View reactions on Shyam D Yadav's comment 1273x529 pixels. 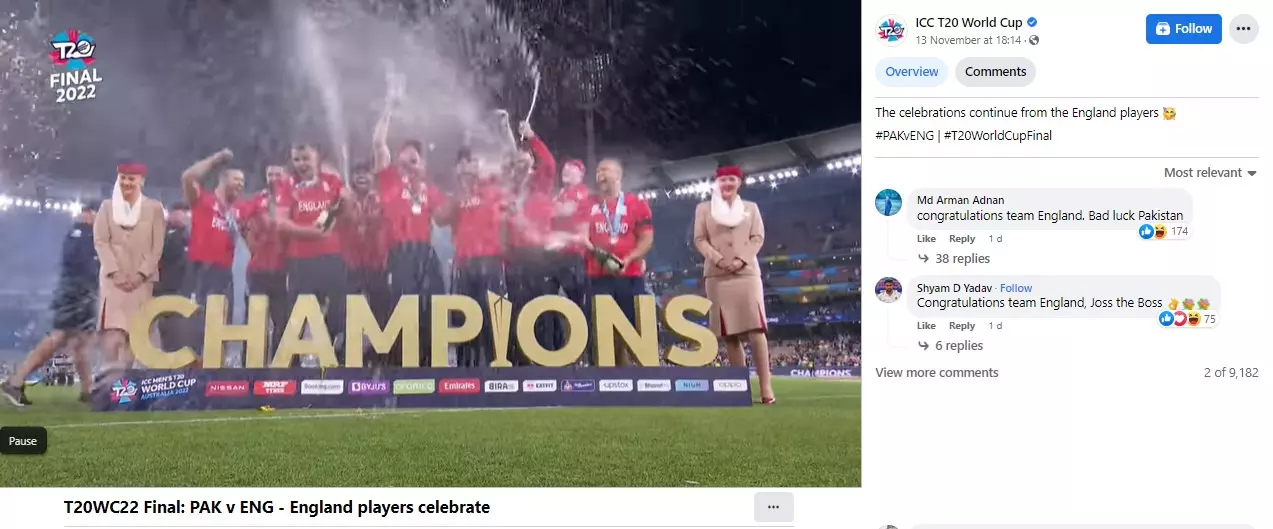[1187, 319]
